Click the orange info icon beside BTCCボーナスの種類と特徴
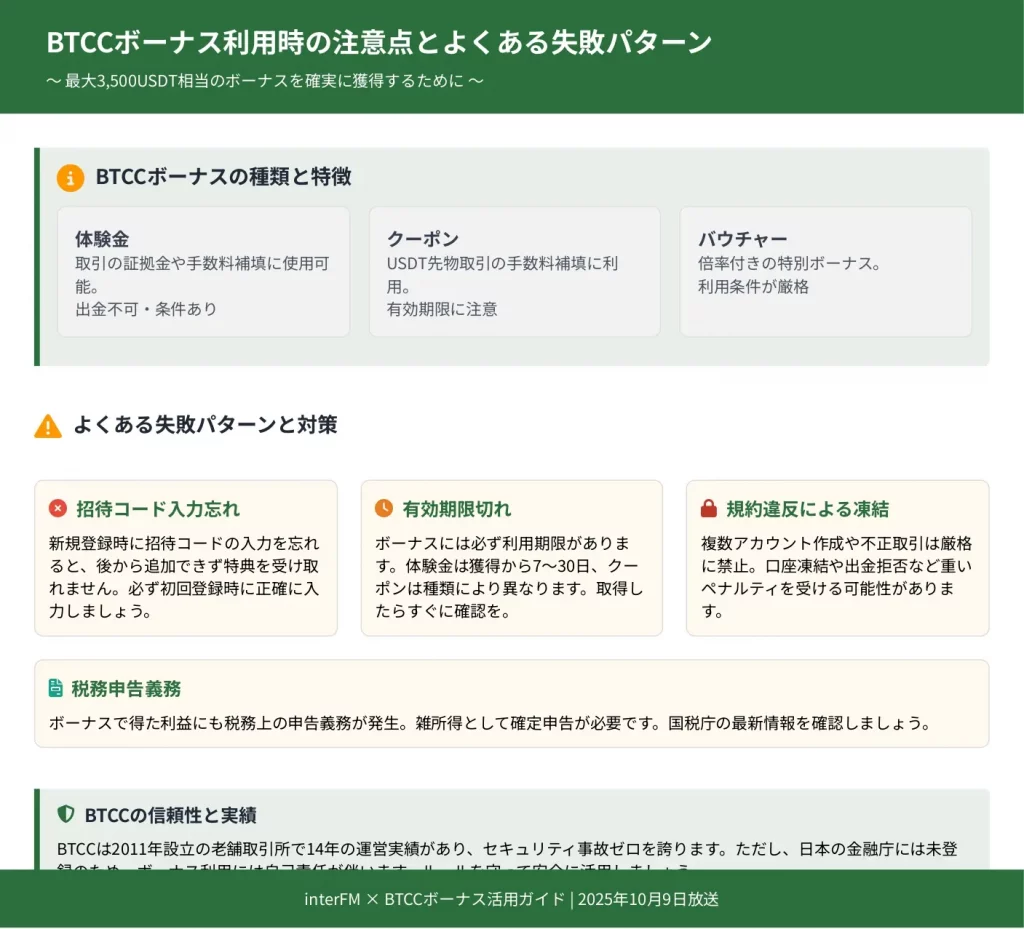Viewport: 1024px width, 929px height. pyautogui.click(x=70, y=178)
